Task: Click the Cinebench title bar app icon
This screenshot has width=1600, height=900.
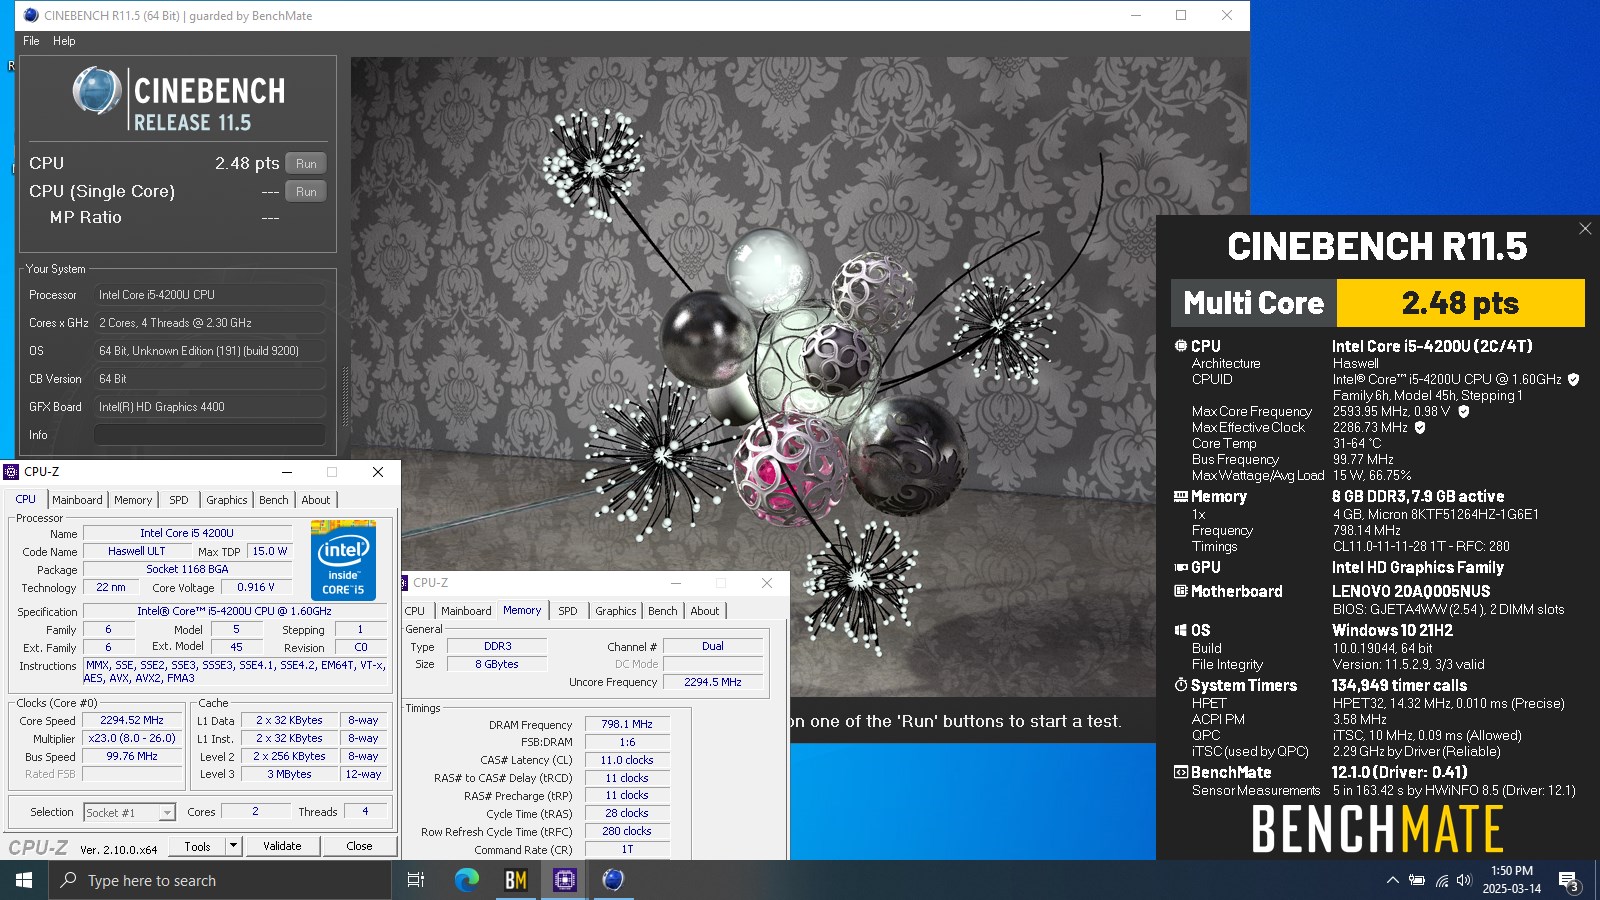Action: (31, 15)
